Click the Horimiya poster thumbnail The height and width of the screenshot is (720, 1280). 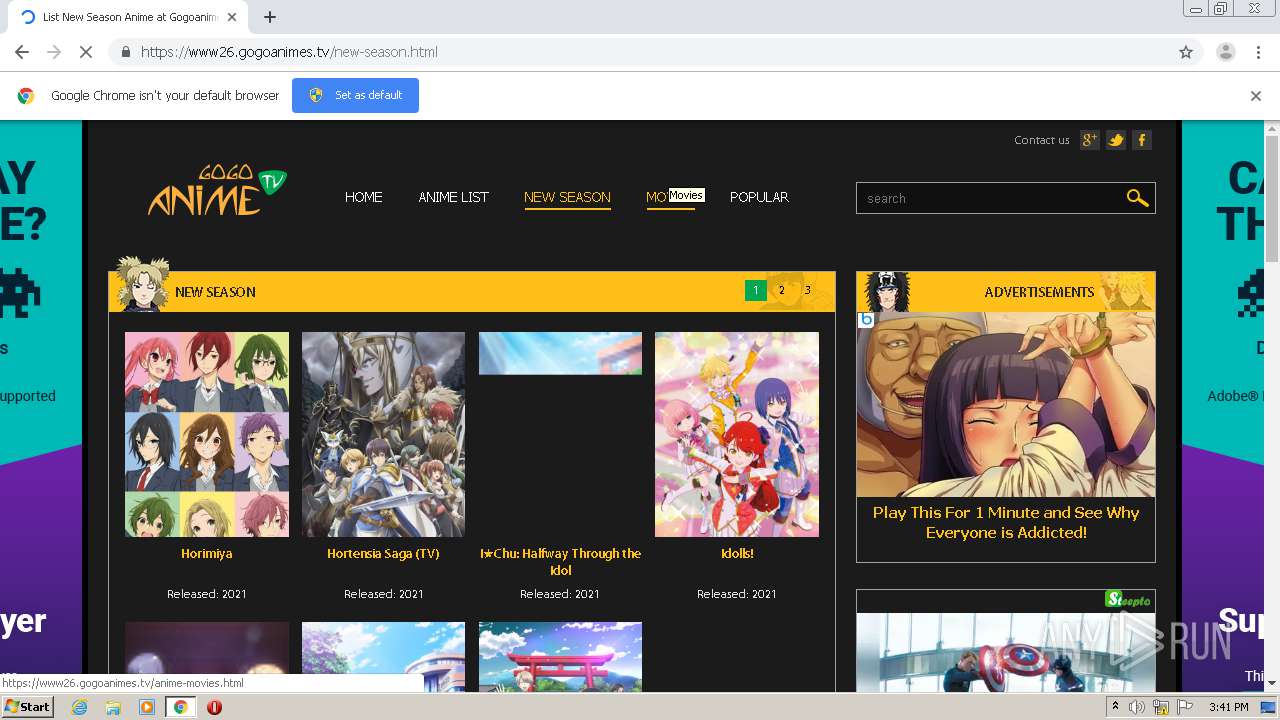point(207,434)
